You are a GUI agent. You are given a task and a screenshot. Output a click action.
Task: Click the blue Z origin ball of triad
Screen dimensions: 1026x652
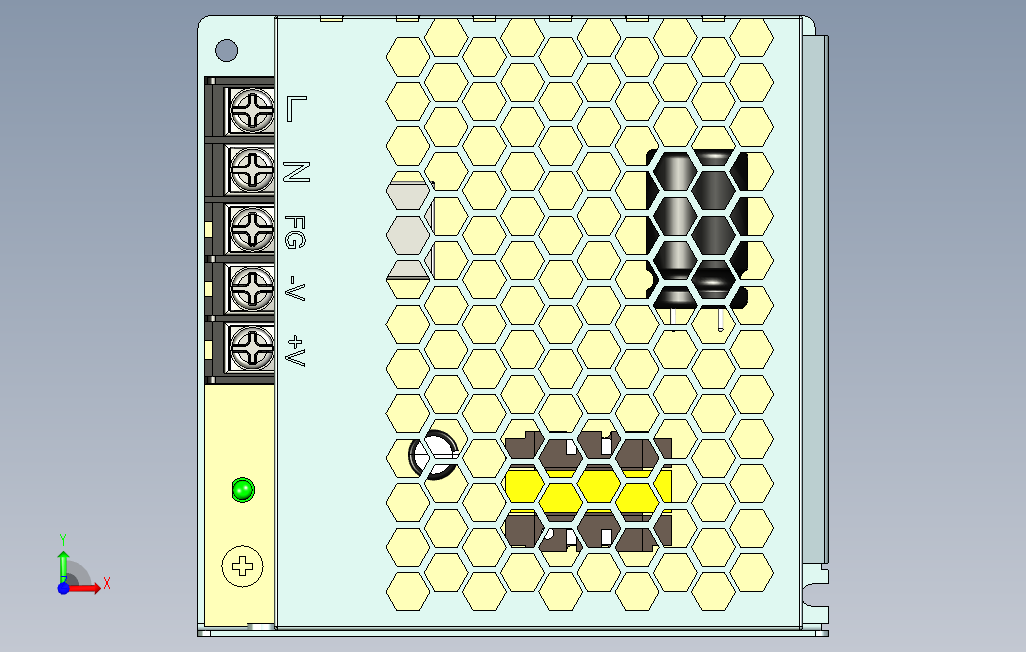point(63,588)
